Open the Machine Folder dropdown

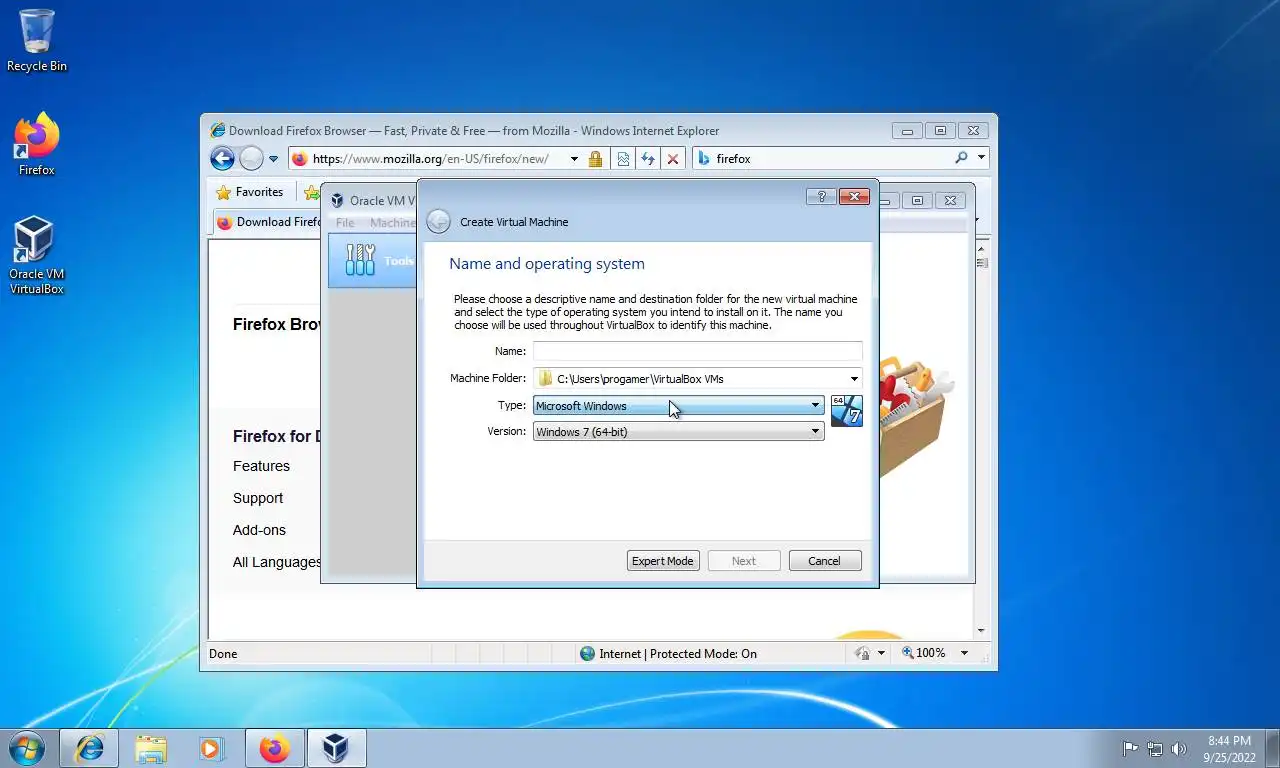(854, 379)
